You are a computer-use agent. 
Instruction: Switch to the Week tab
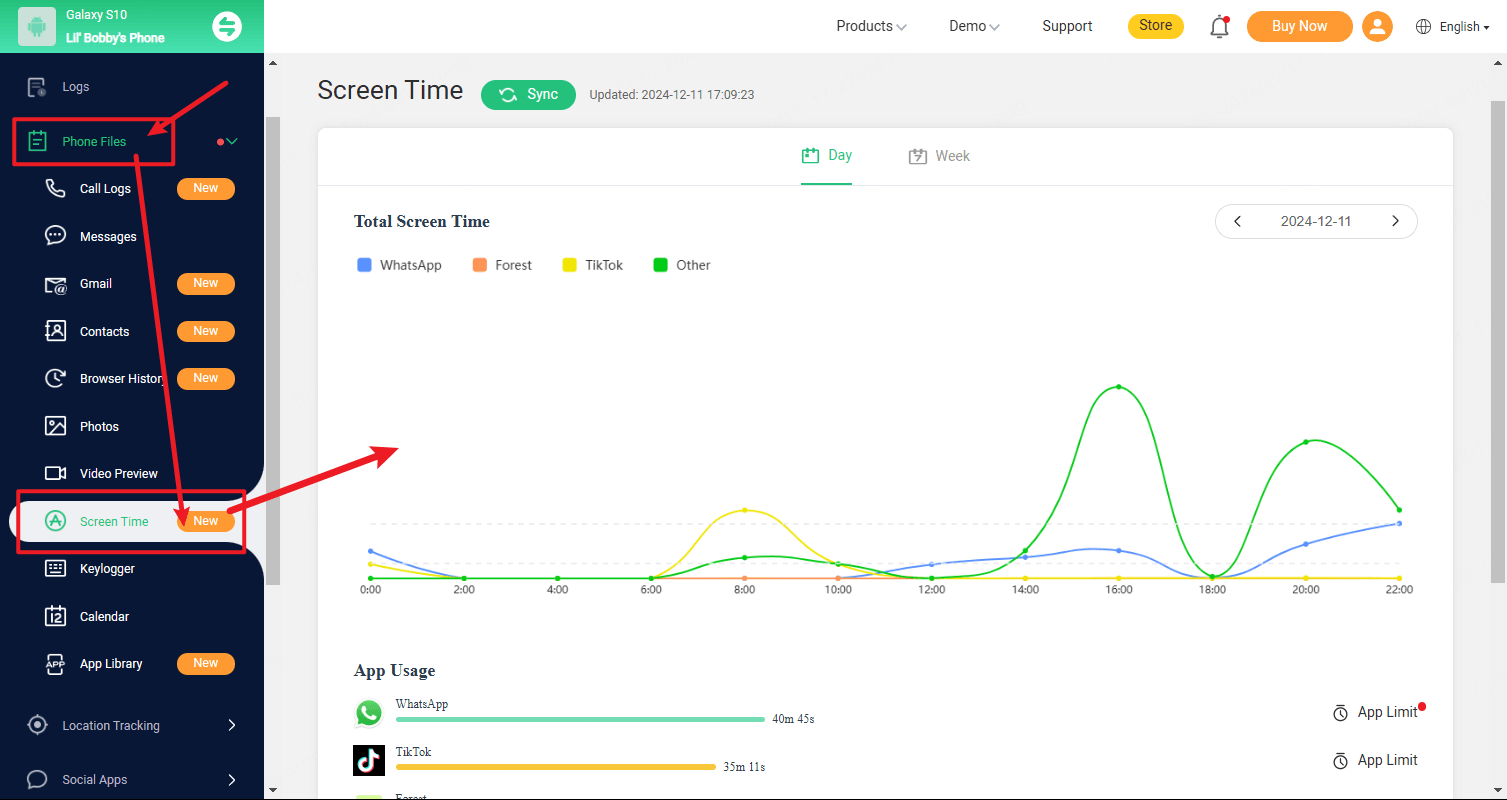coord(939,156)
